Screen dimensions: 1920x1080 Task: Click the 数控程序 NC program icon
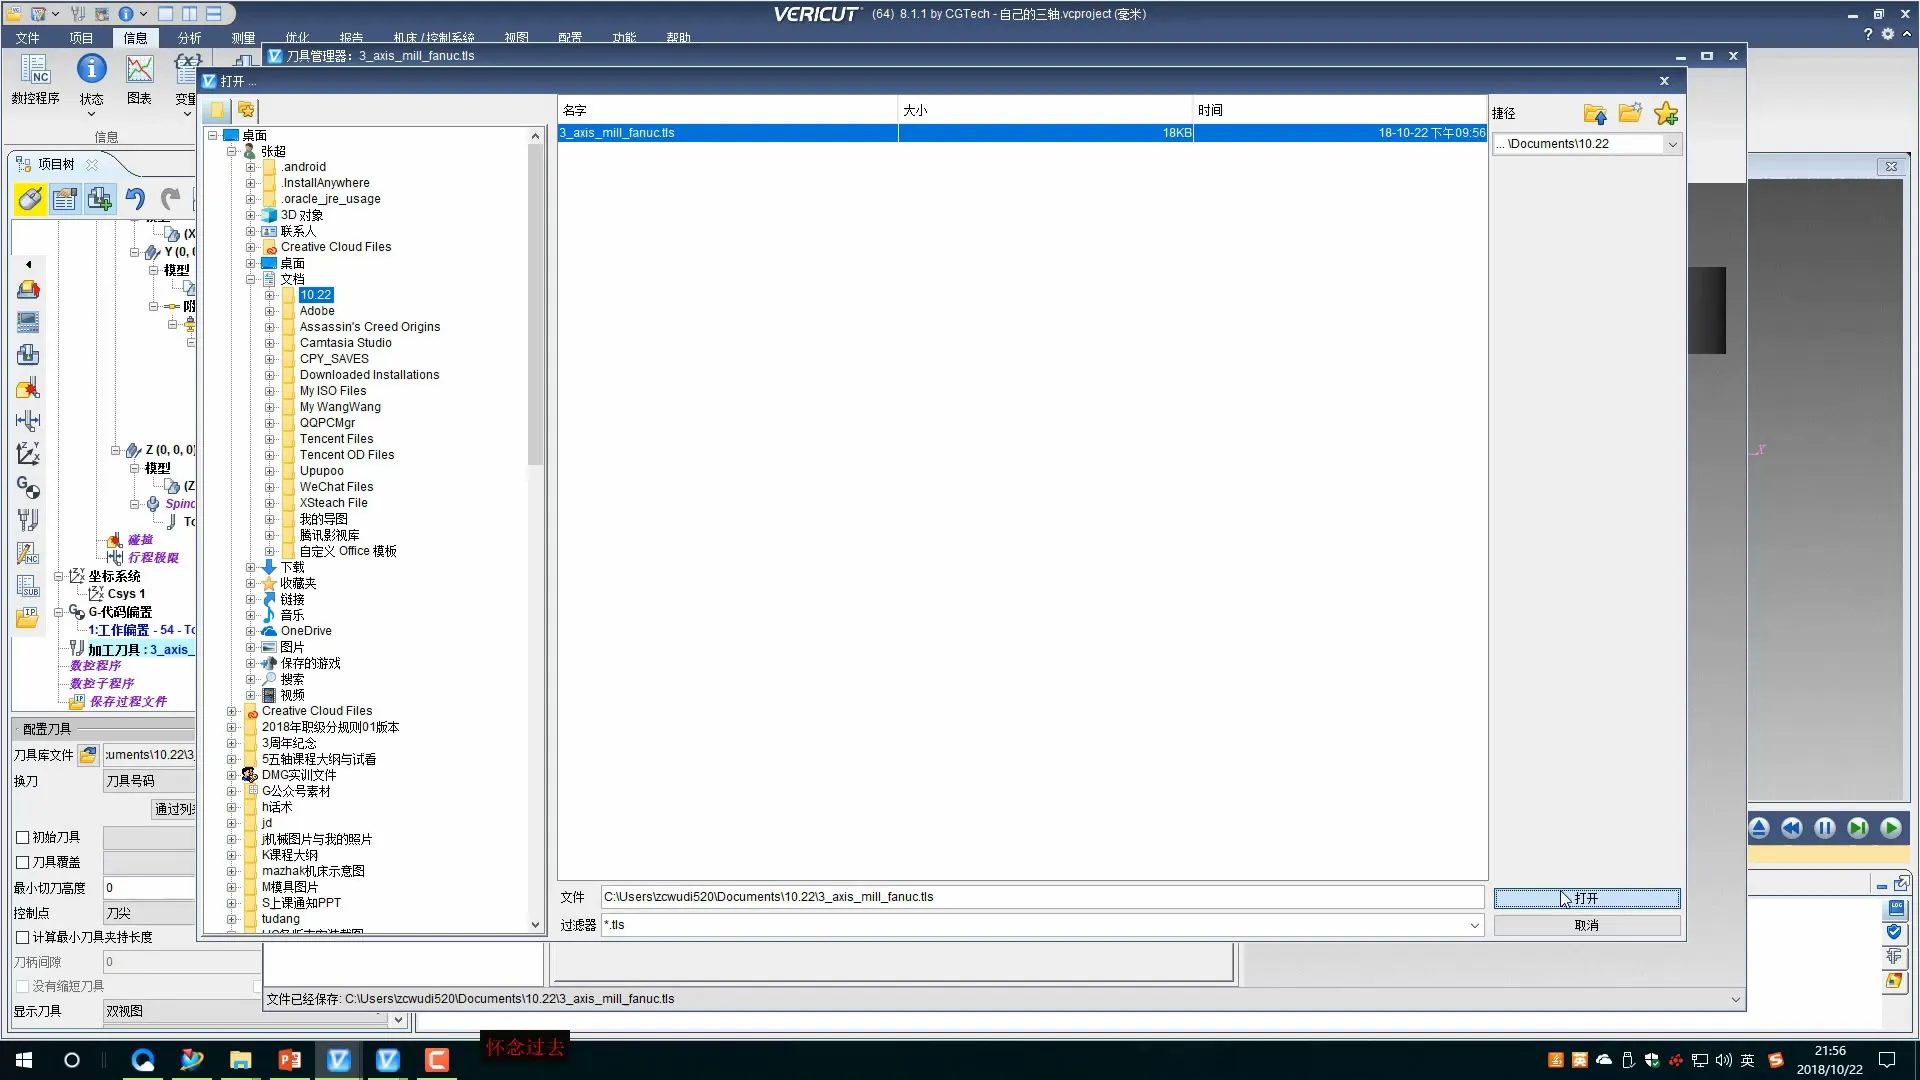click(35, 69)
